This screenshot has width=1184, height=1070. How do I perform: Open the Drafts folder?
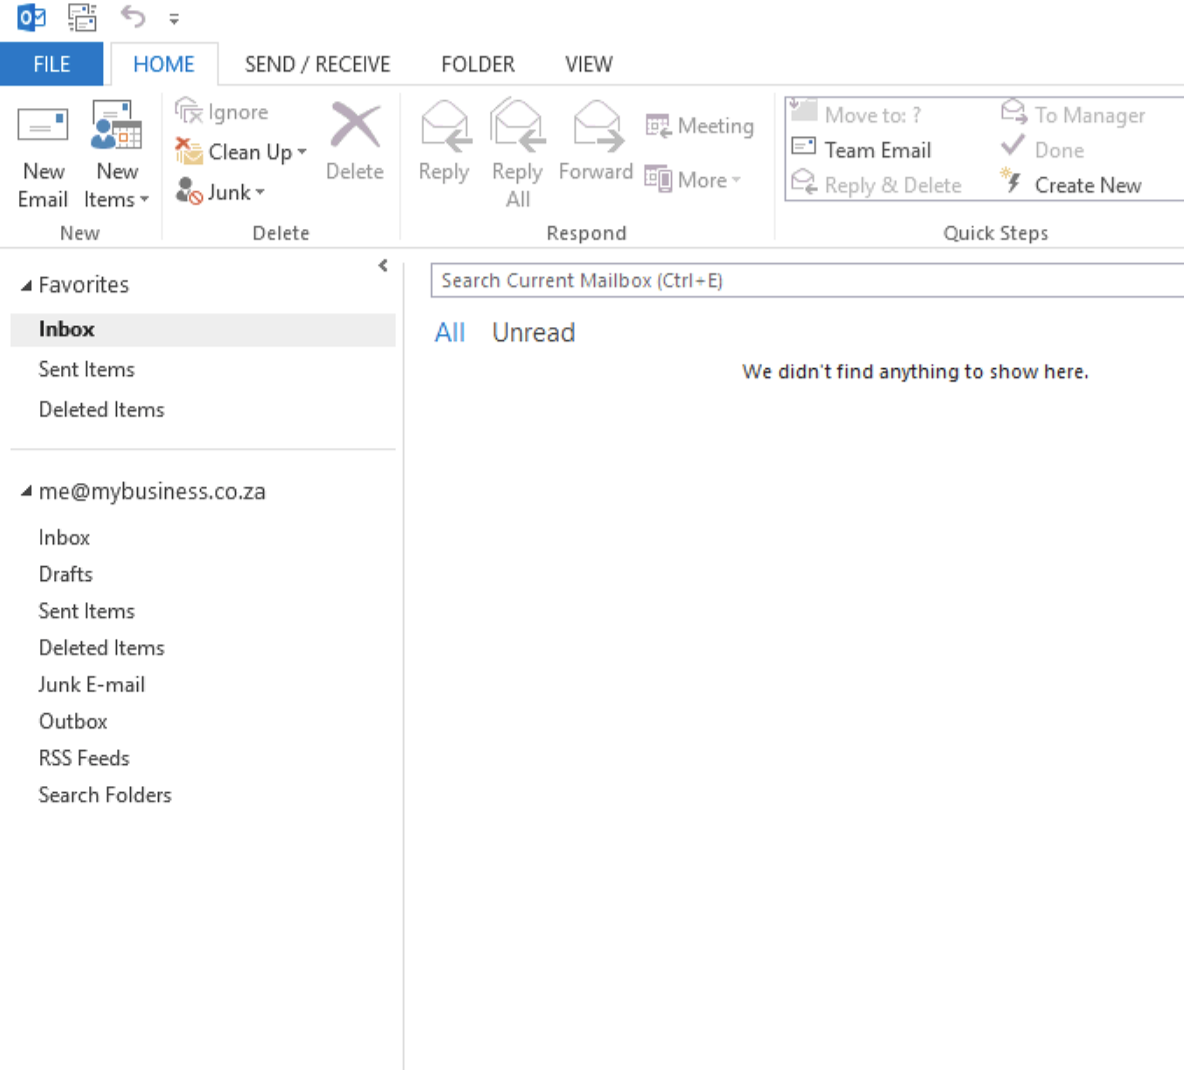pos(65,574)
